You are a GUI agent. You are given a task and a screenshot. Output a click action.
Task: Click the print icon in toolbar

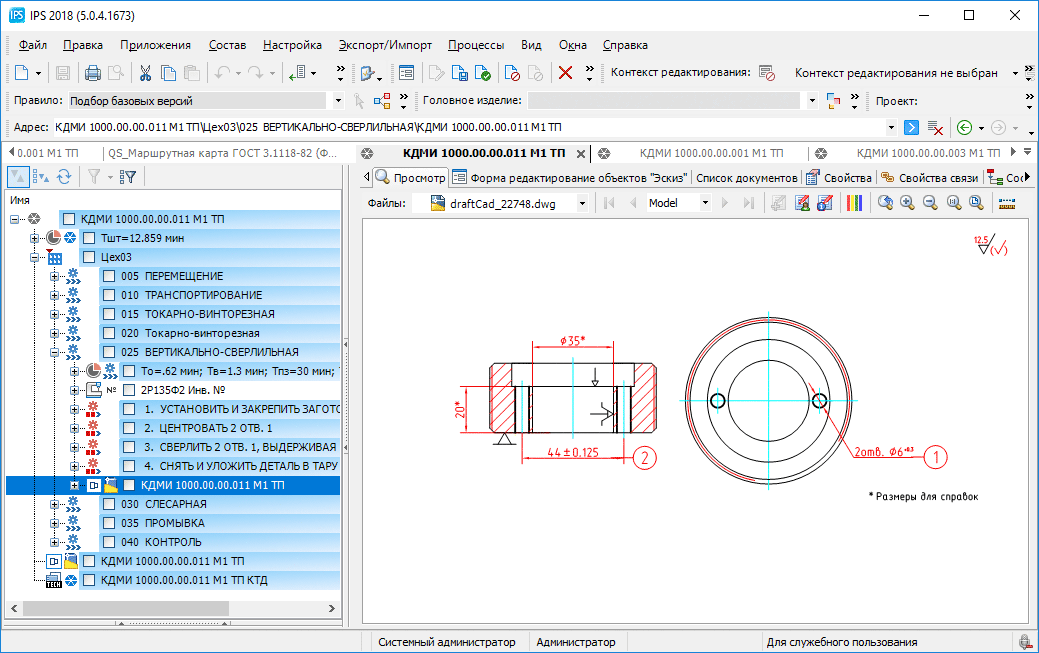click(x=92, y=73)
